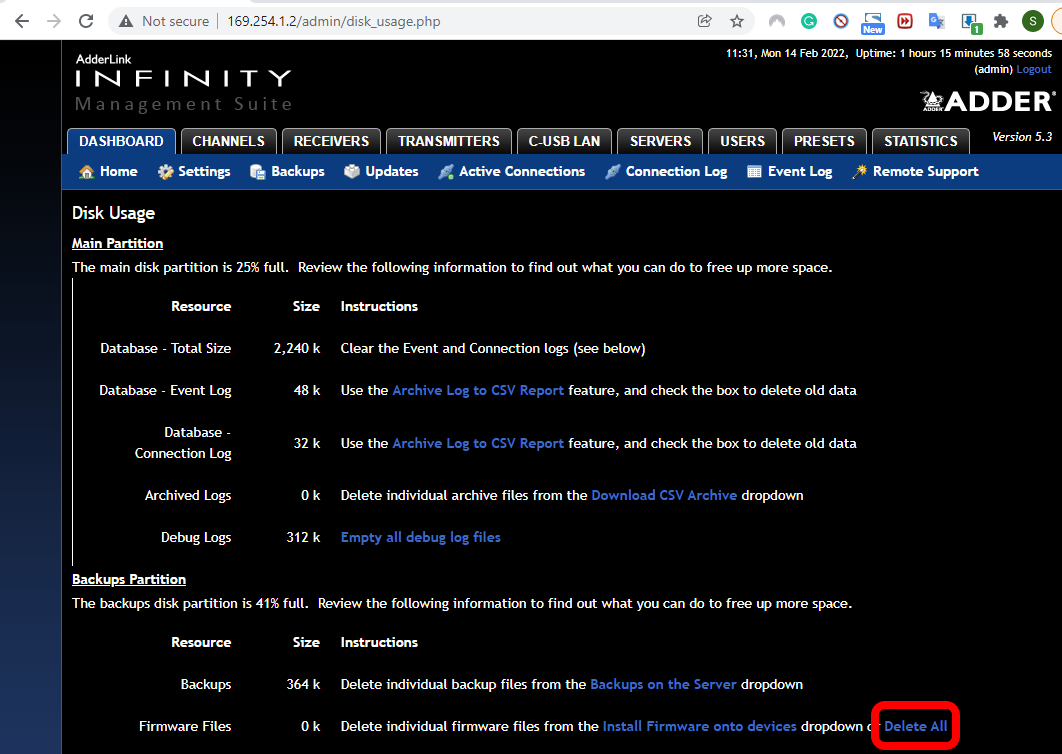The height and width of the screenshot is (754, 1062).
Task: Click the AdderLink Infinity Management Suite logo
Action: point(184,83)
